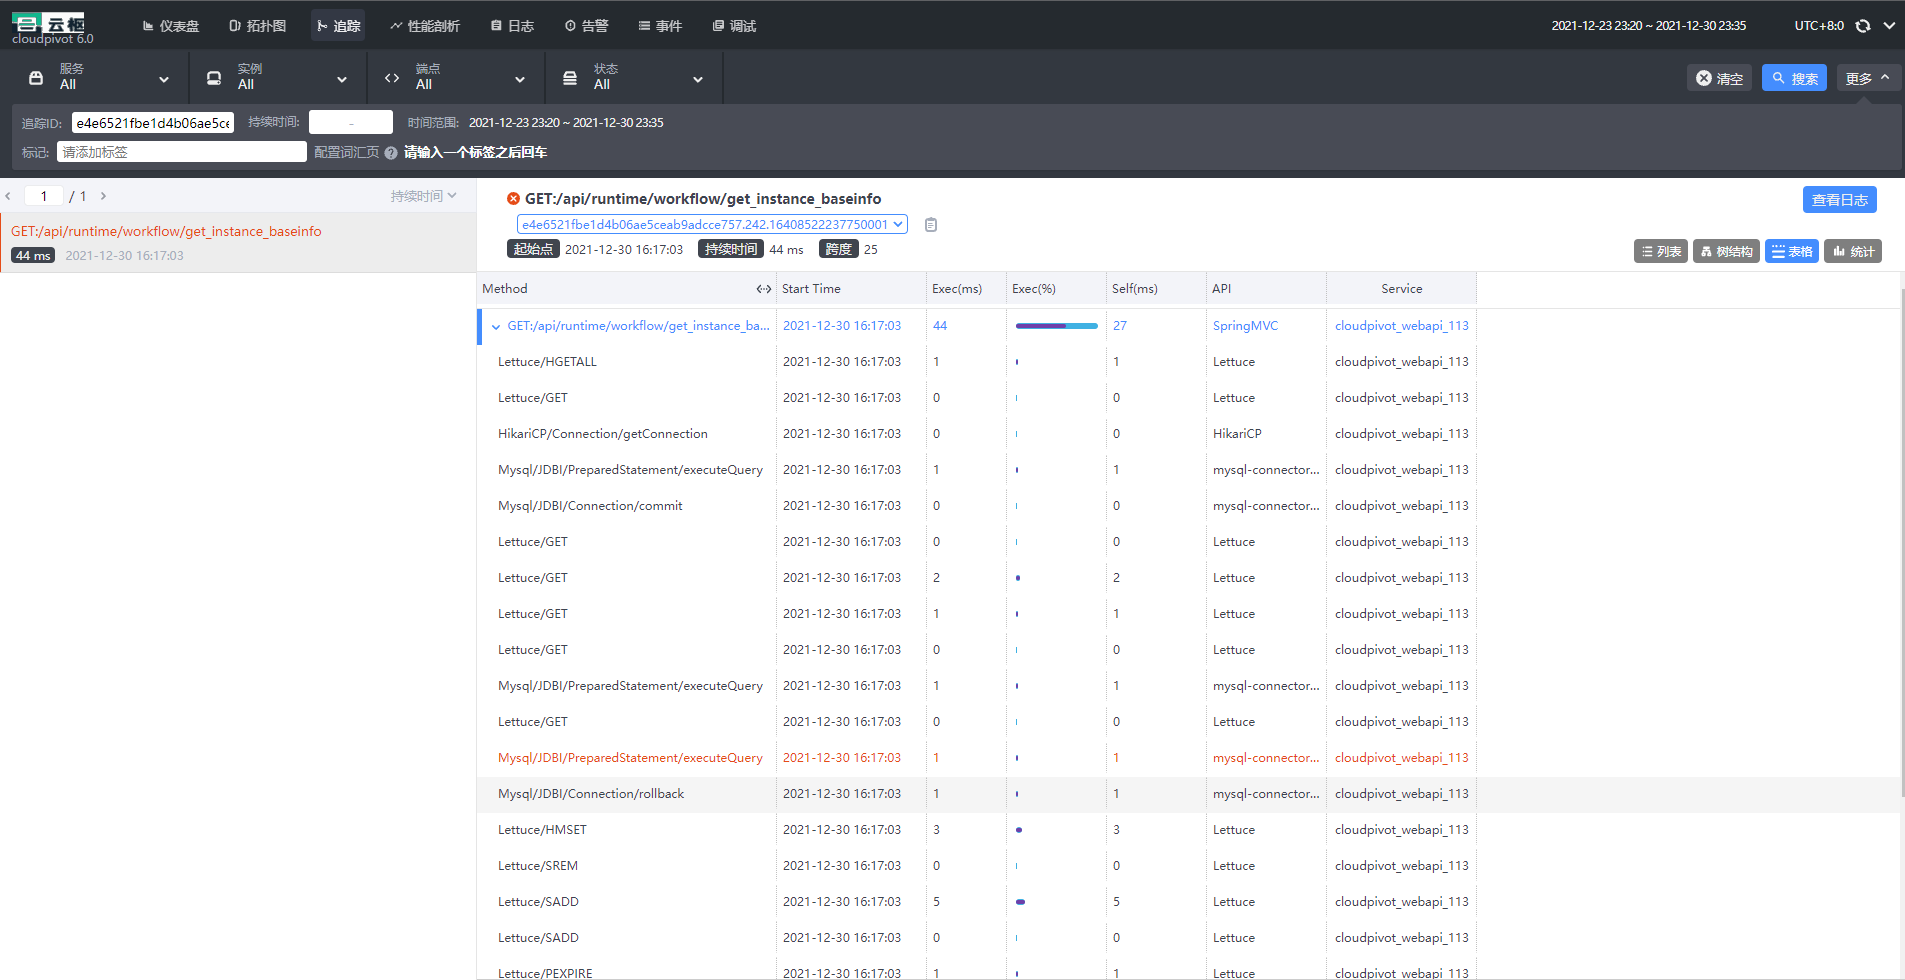
Task: Click the 清空 clear button
Action: tap(1720, 78)
